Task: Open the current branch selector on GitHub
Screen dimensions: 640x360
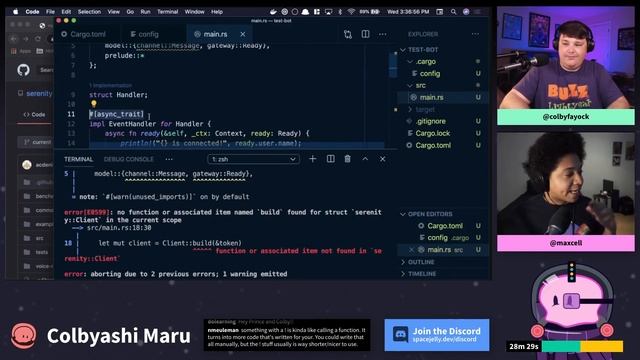Action: click(x=37, y=142)
